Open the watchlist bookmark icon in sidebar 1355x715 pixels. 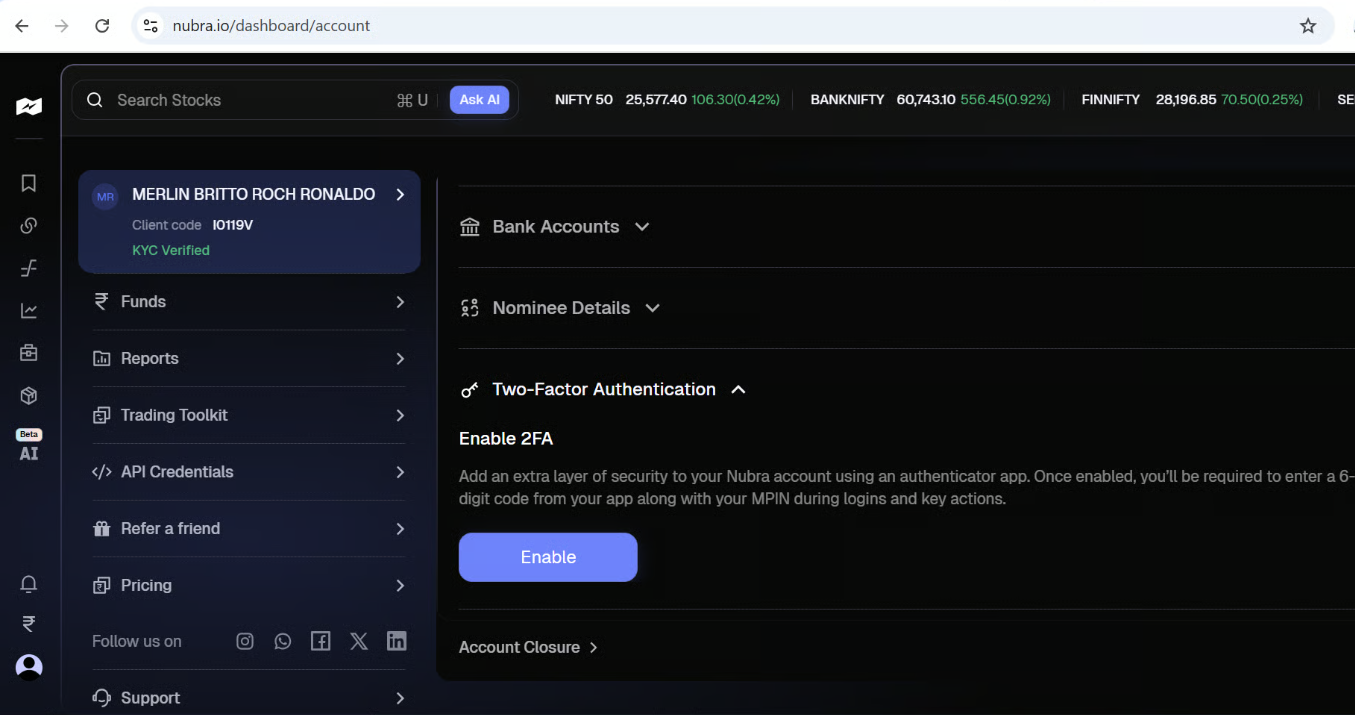point(29,183)
